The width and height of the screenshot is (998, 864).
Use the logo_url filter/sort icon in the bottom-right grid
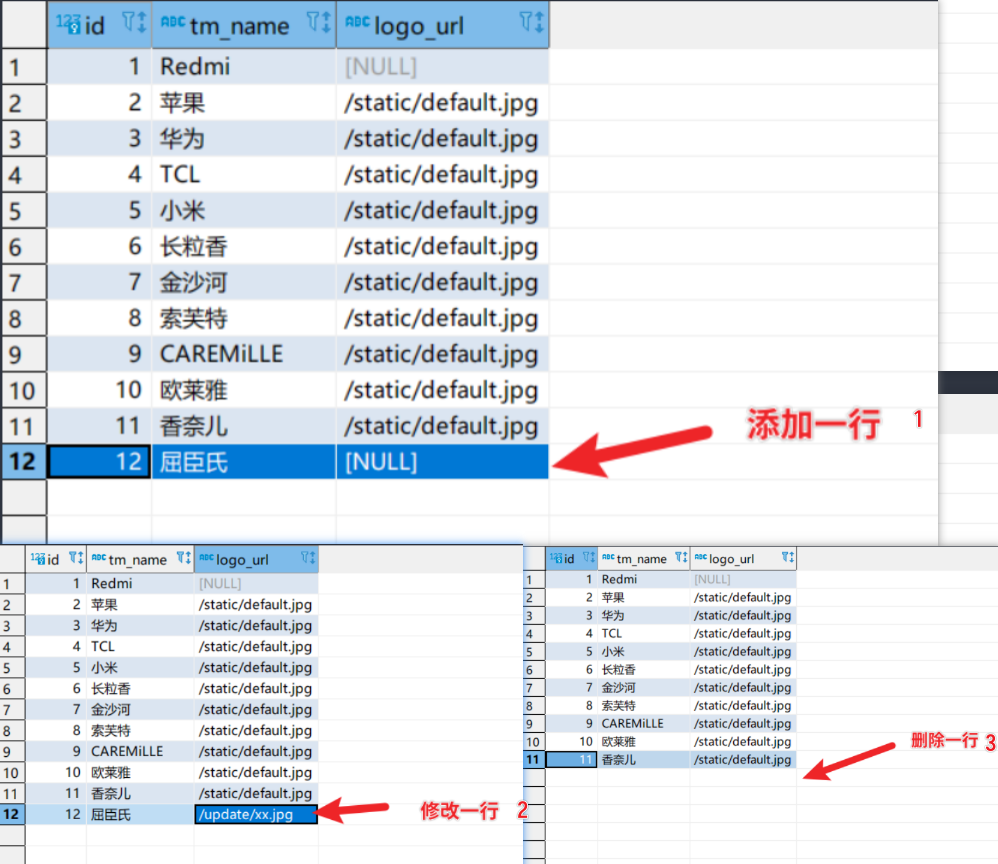[788, 557]
